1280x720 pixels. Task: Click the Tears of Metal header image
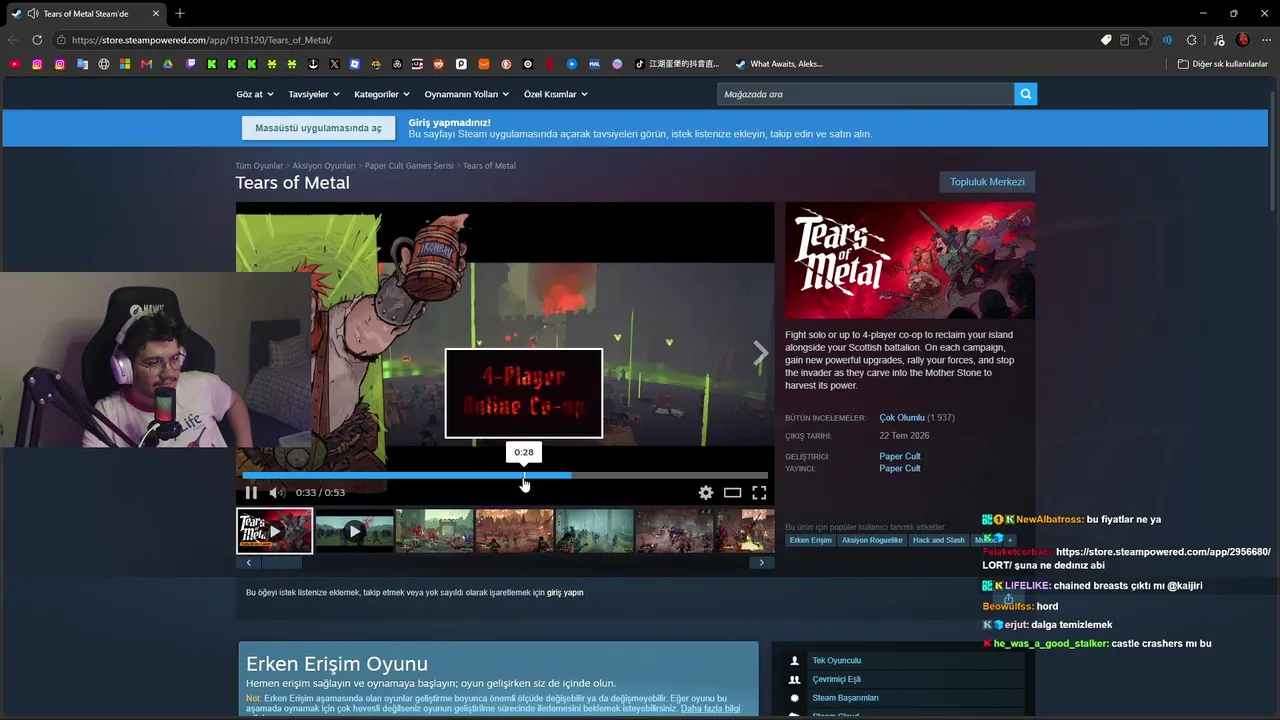910,260
